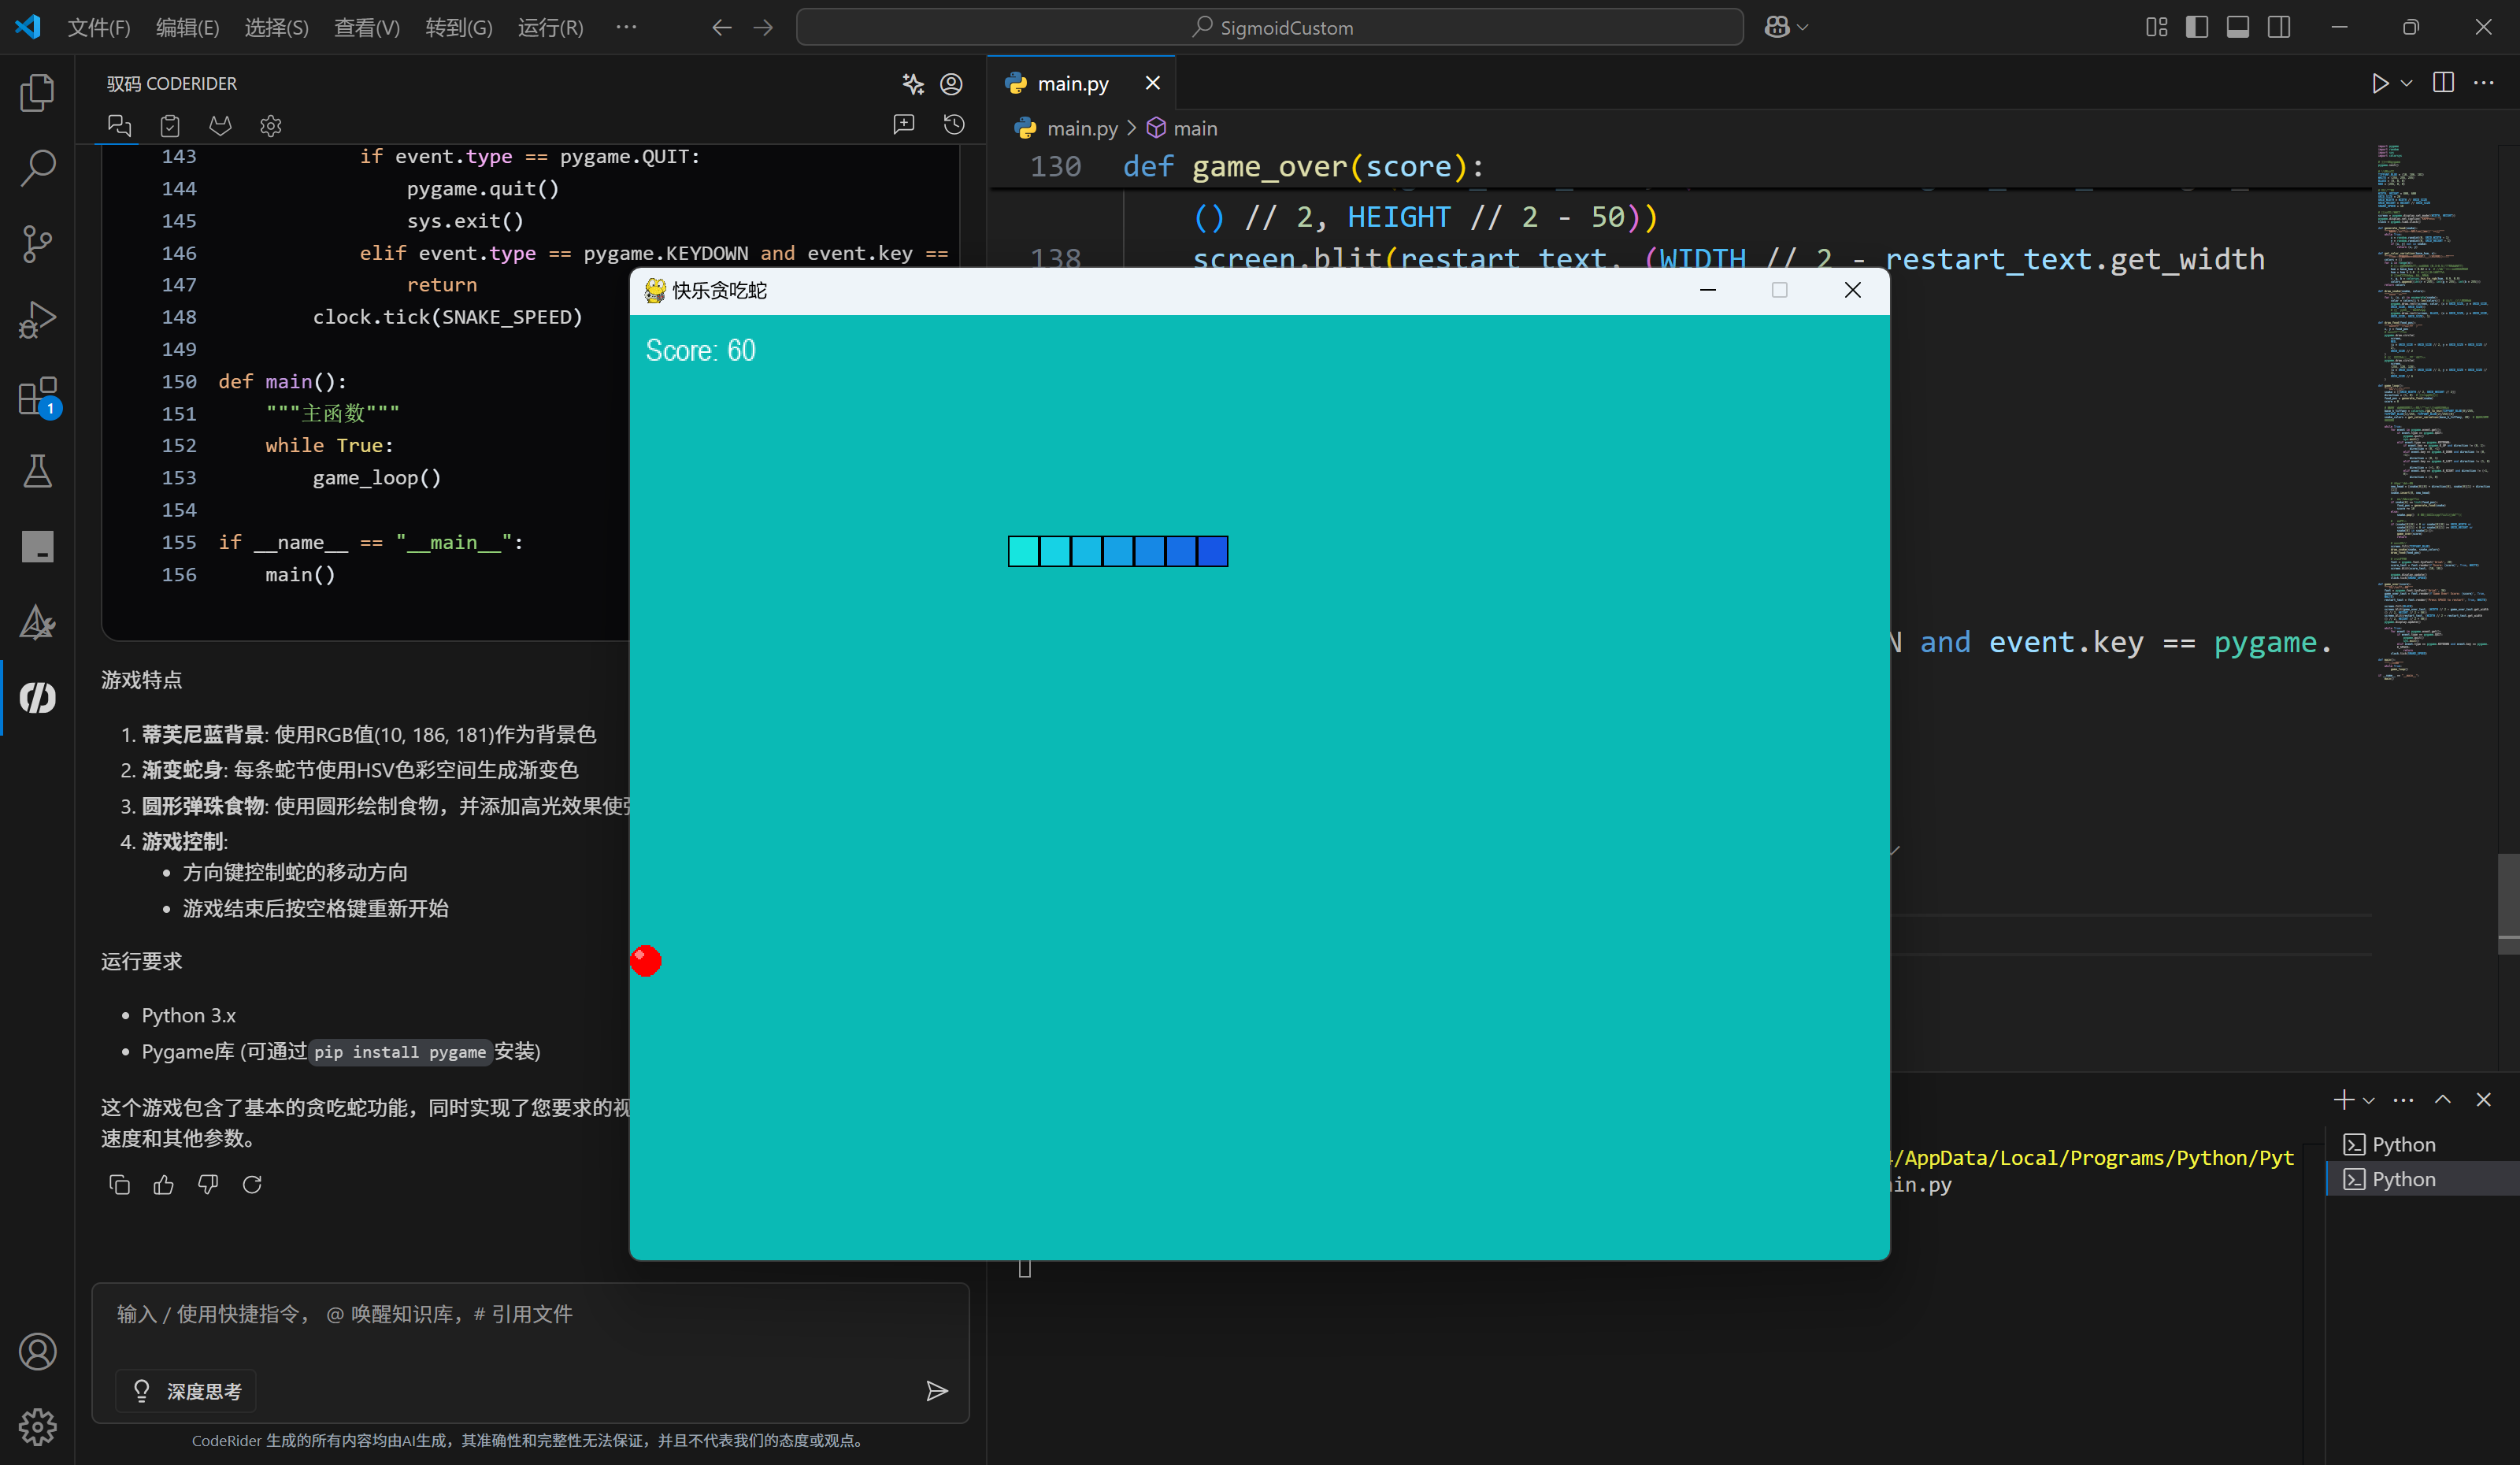This screenshot has height=1465, width=2520.
Task: Open the Accounts icon in activity bar
Action: [37, 1351]
